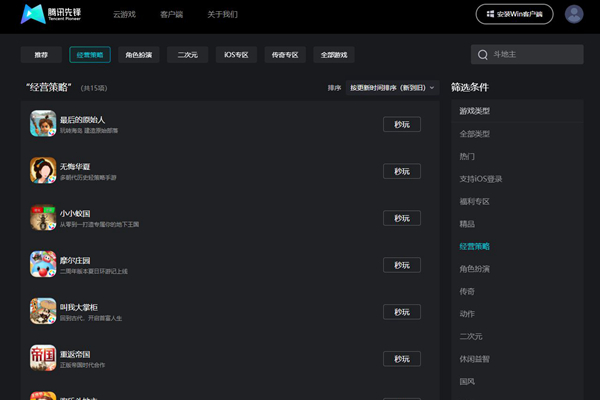Click 秒玩 for 叫我大掌柜
The width and height of the screenshot is (600, 400).
[x=402, y=312]
